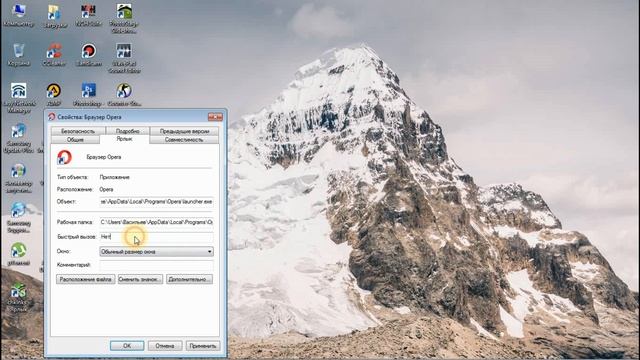Close the Opera properties dialog
This screenshot has height=360, width=640.
pos(215,117)
